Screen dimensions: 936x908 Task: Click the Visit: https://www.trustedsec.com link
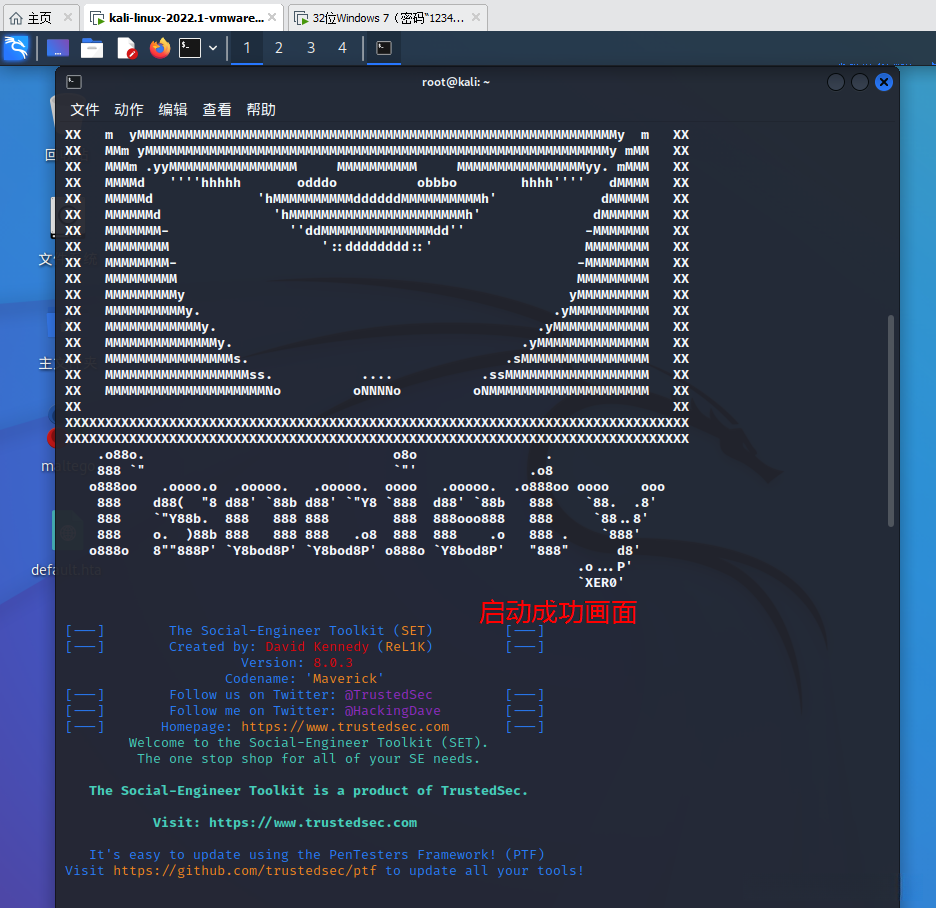point(313,823)
